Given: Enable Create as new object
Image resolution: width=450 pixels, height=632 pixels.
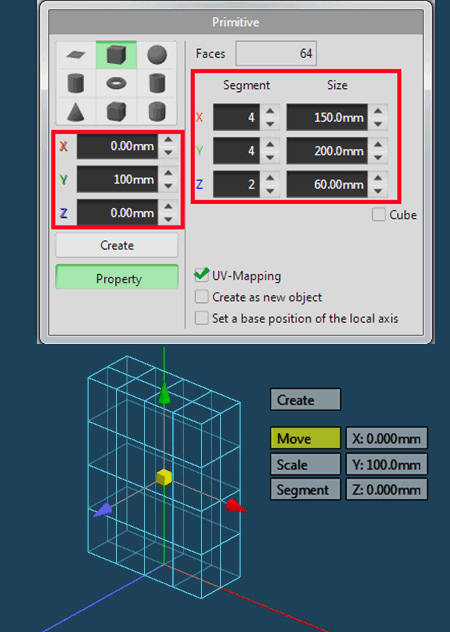Looking at the screenshot, I should pyautogui.click(x=202, y=297).
